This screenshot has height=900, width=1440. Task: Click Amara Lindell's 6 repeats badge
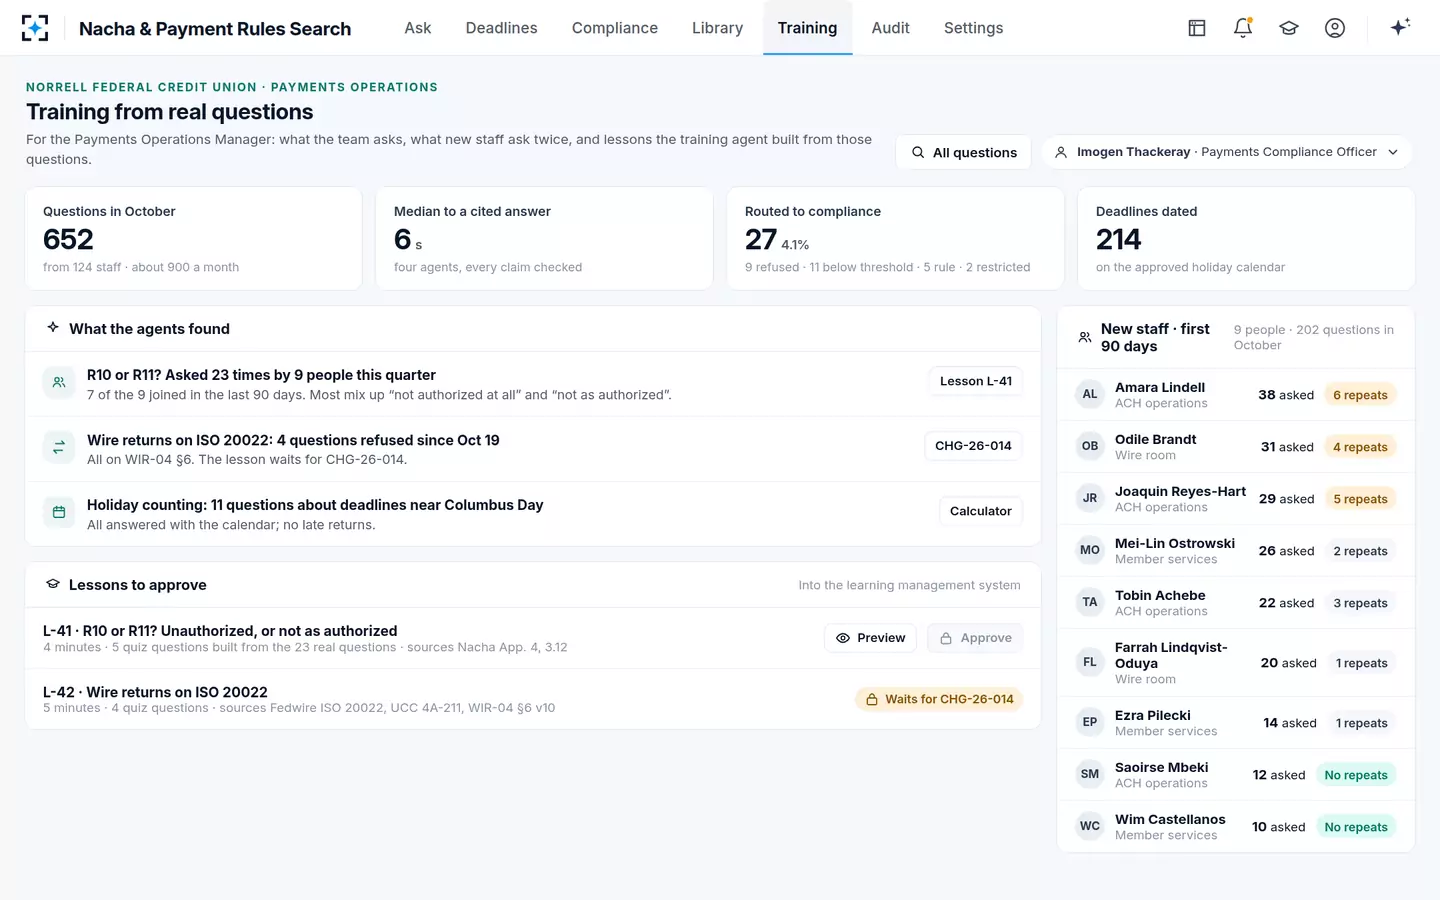click(x=1360, y=395)
